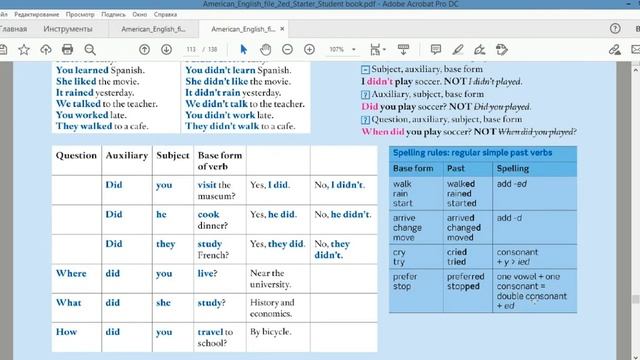Select the arrow selection tool
Image resolution: width=640 pixels, height=360 pixels.
click(x=244, y=50)
